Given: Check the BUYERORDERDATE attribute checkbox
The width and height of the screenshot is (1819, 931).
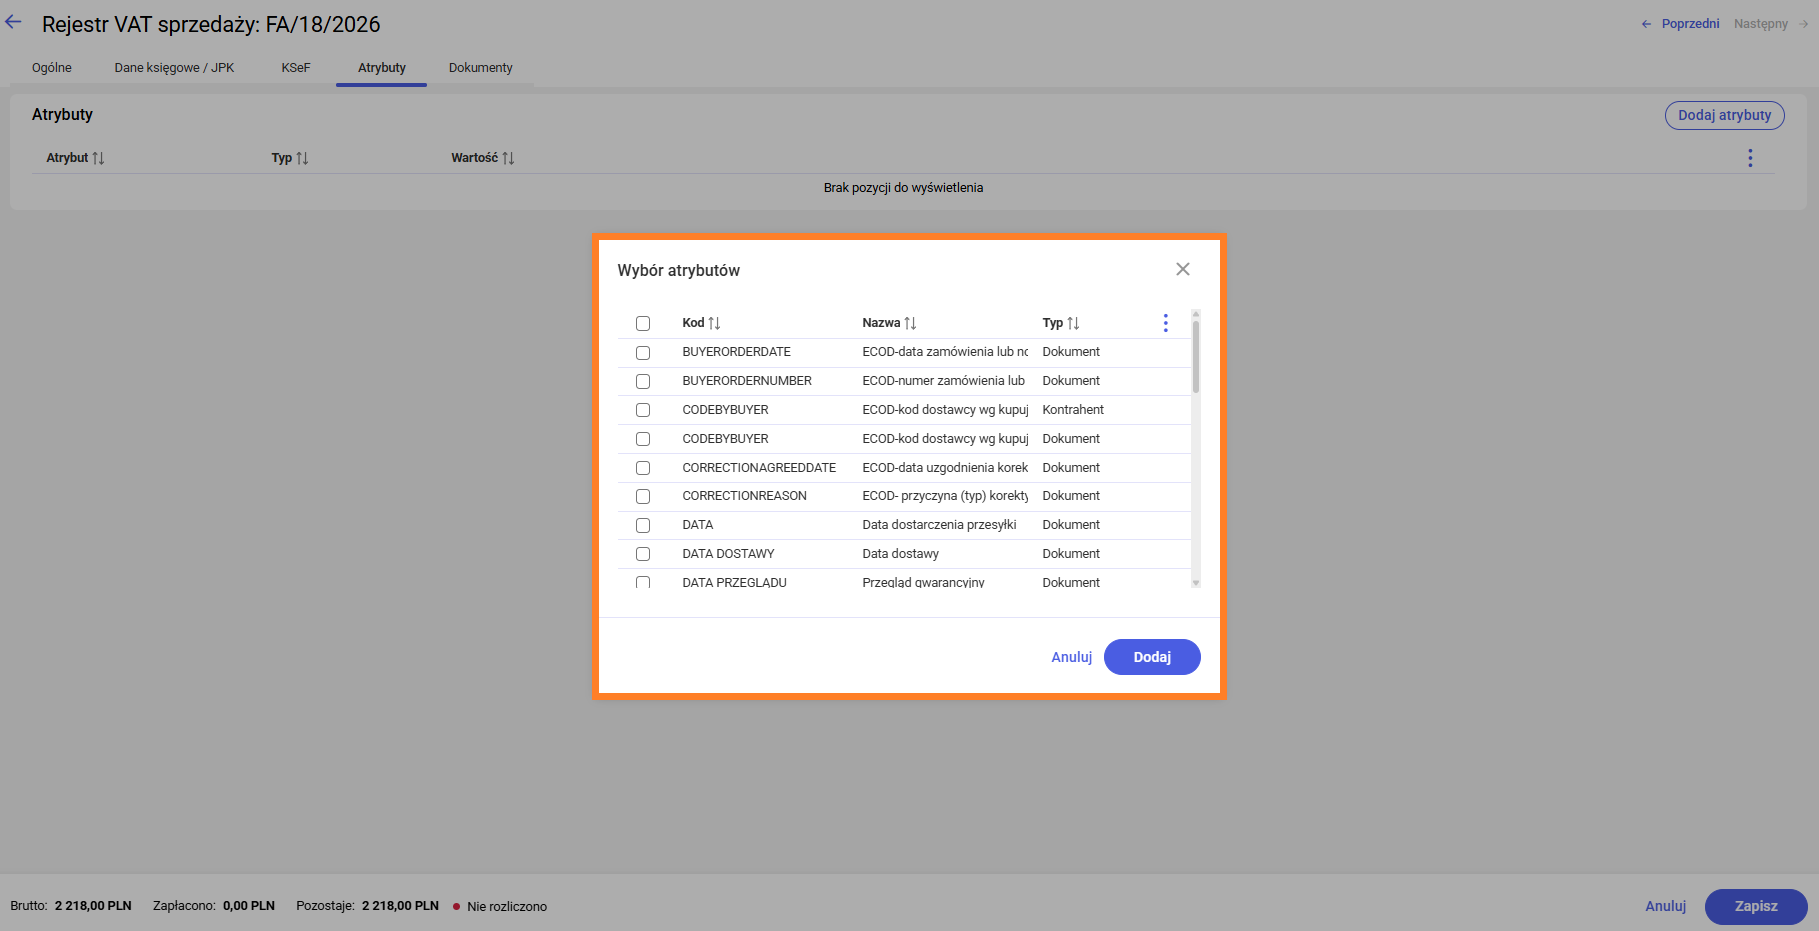Looking at the screenshot, I should tap(643, 352).
